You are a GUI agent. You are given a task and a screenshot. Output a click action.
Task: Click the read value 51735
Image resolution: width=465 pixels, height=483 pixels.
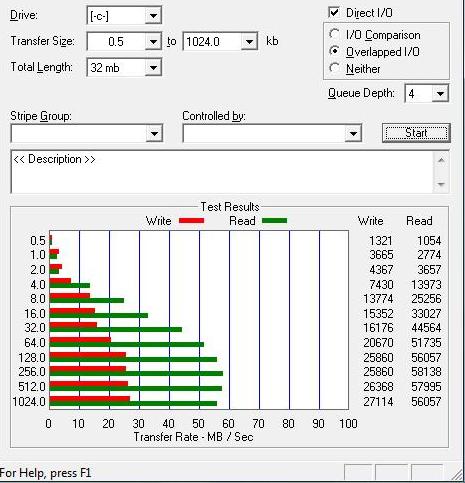click(x=426, y=343)
